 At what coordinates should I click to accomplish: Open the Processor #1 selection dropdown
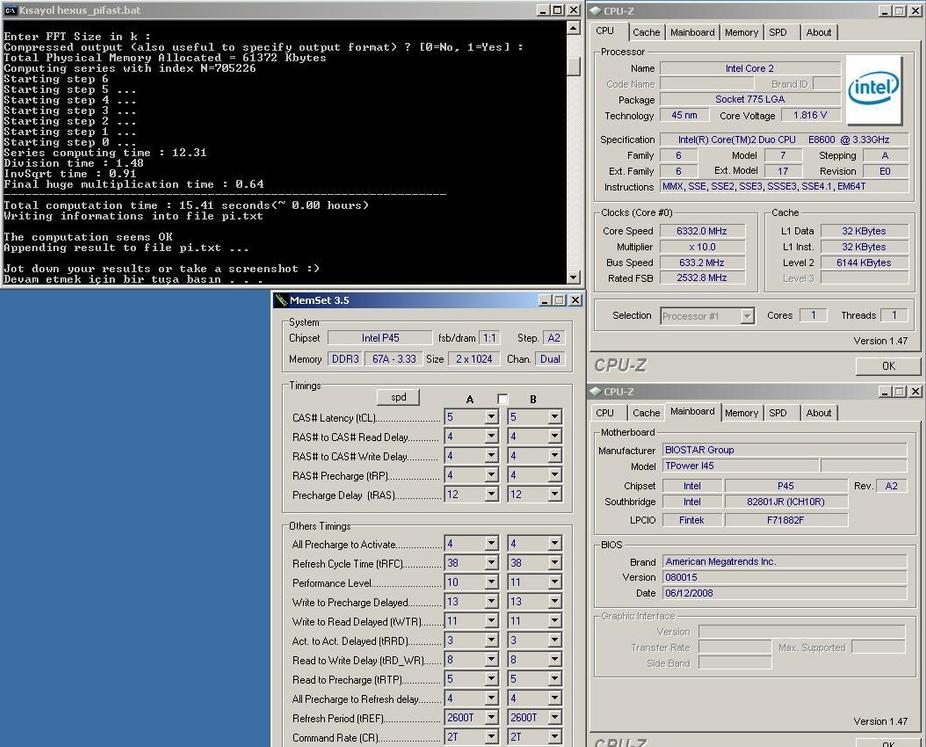pyautogui.click(x=747, y=316)
